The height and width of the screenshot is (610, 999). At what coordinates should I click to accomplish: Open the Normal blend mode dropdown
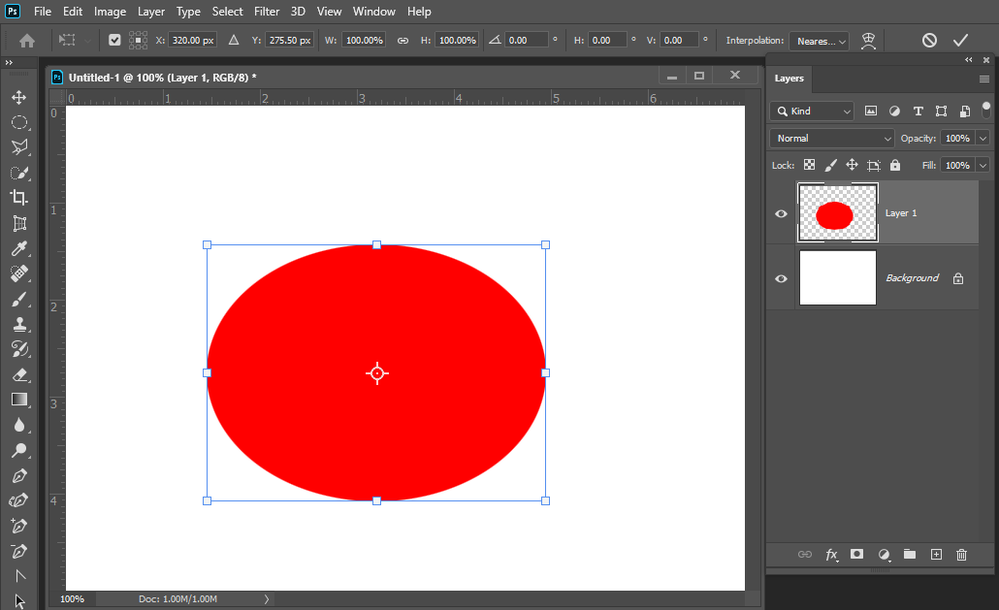(832, 138)
